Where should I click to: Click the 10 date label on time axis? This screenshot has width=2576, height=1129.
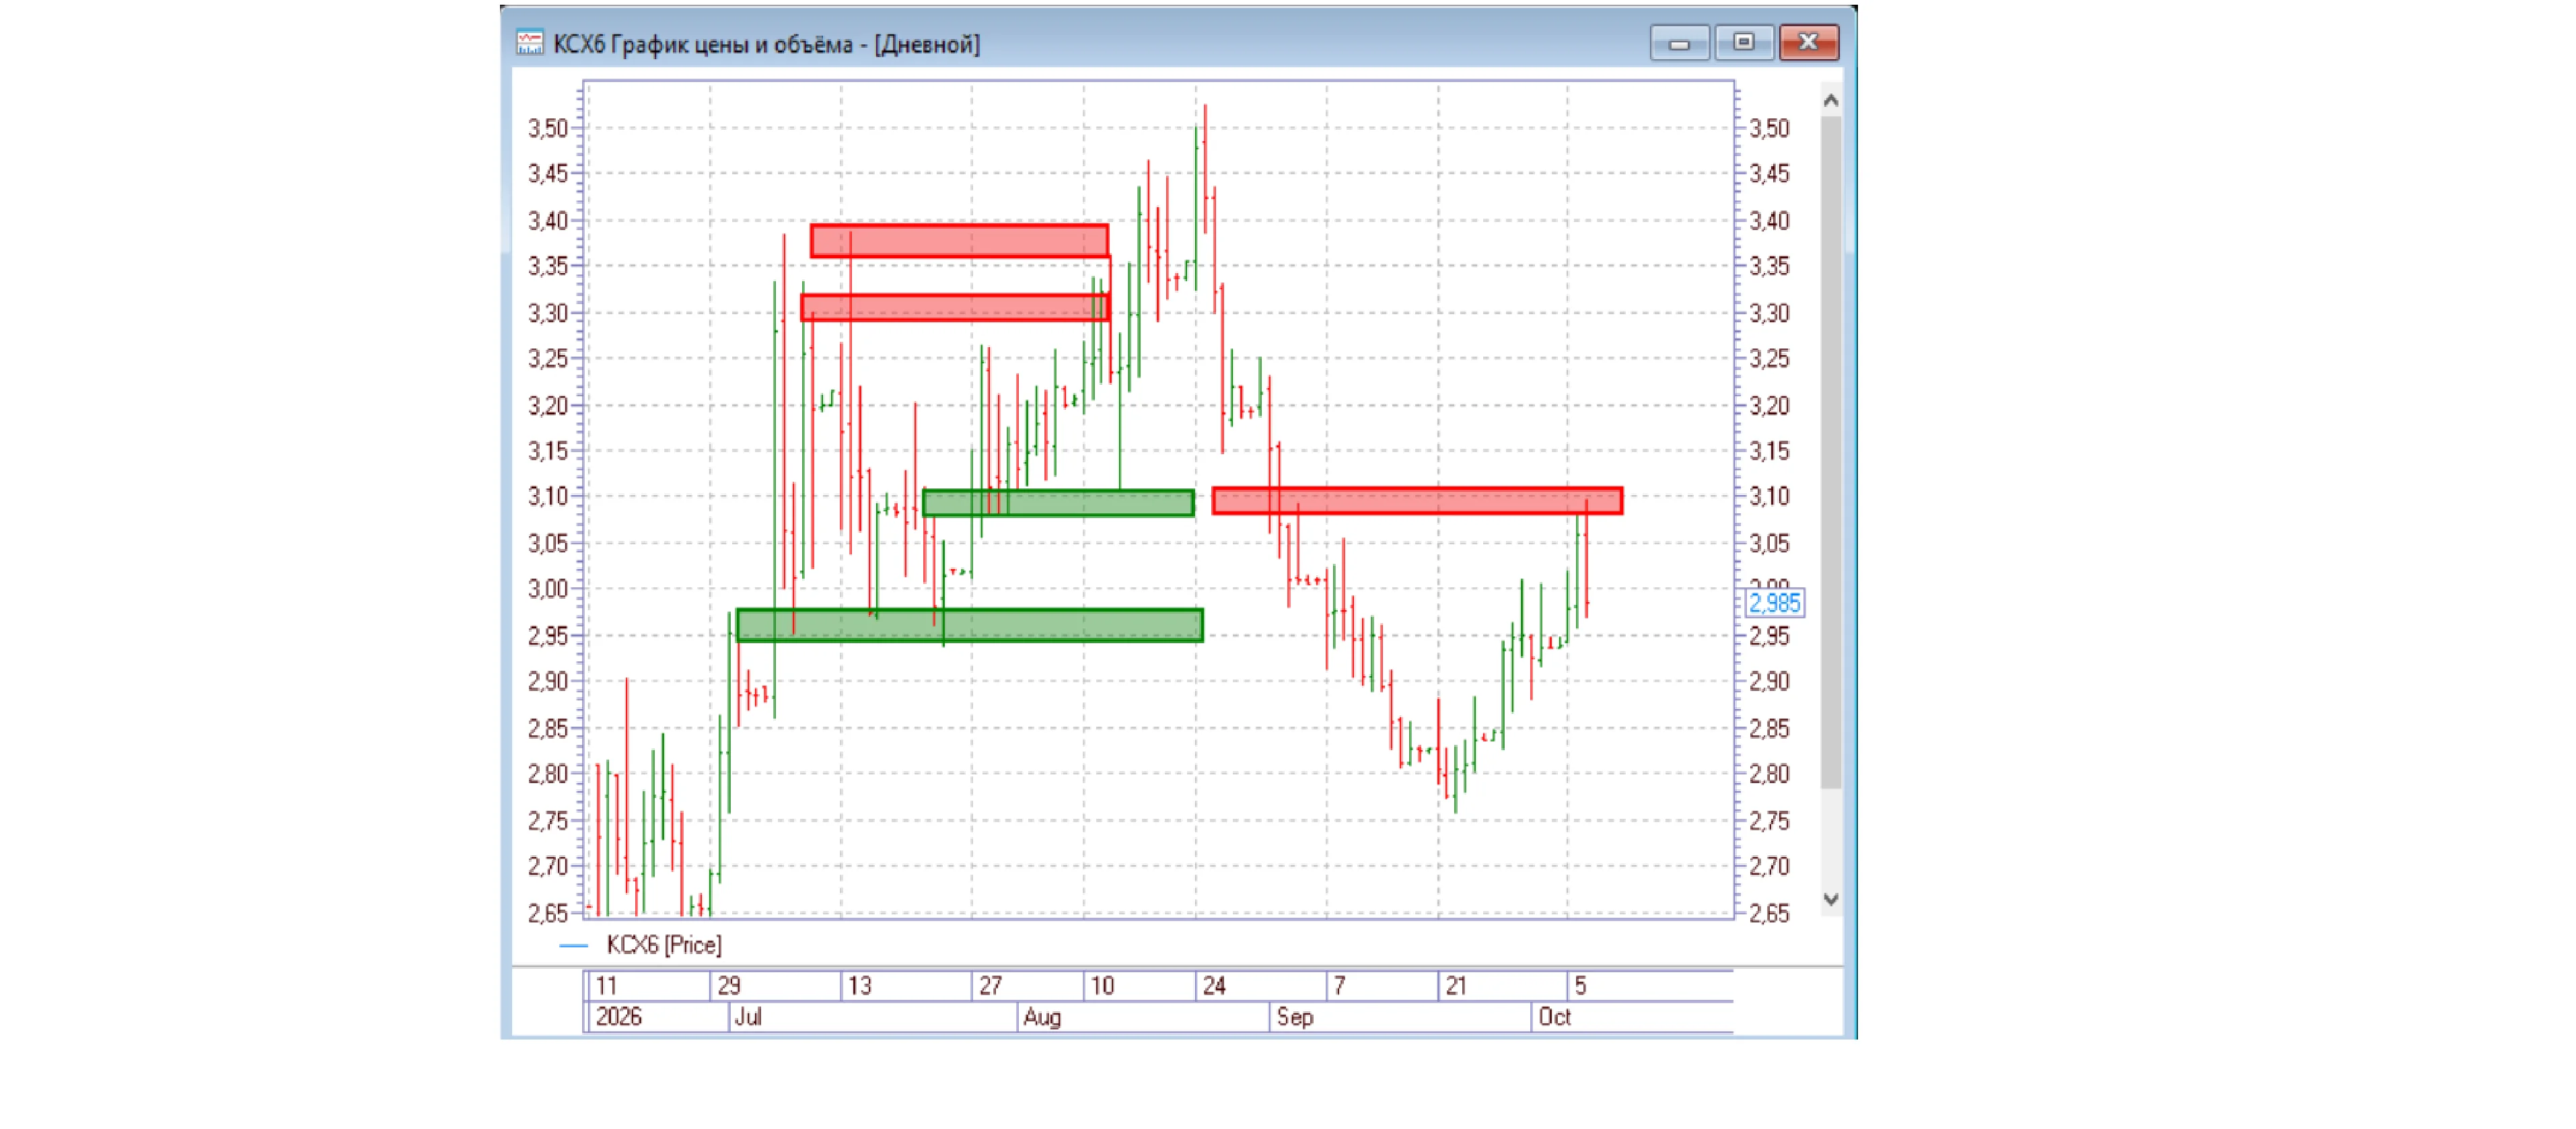point(1102,986)
